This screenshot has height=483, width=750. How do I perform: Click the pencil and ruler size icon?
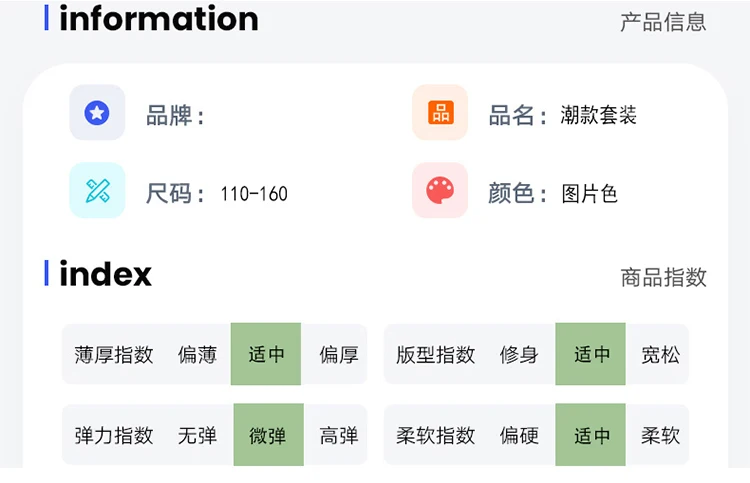[97, 190]
